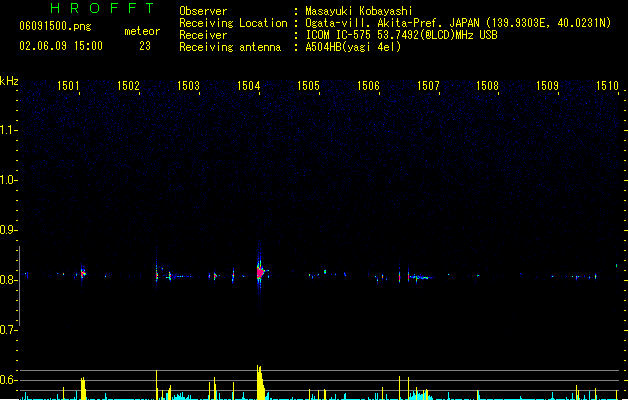Click the 0.9 frequency axis label
The width and height of the screenshot is (629, 400).
pos(8,230)
